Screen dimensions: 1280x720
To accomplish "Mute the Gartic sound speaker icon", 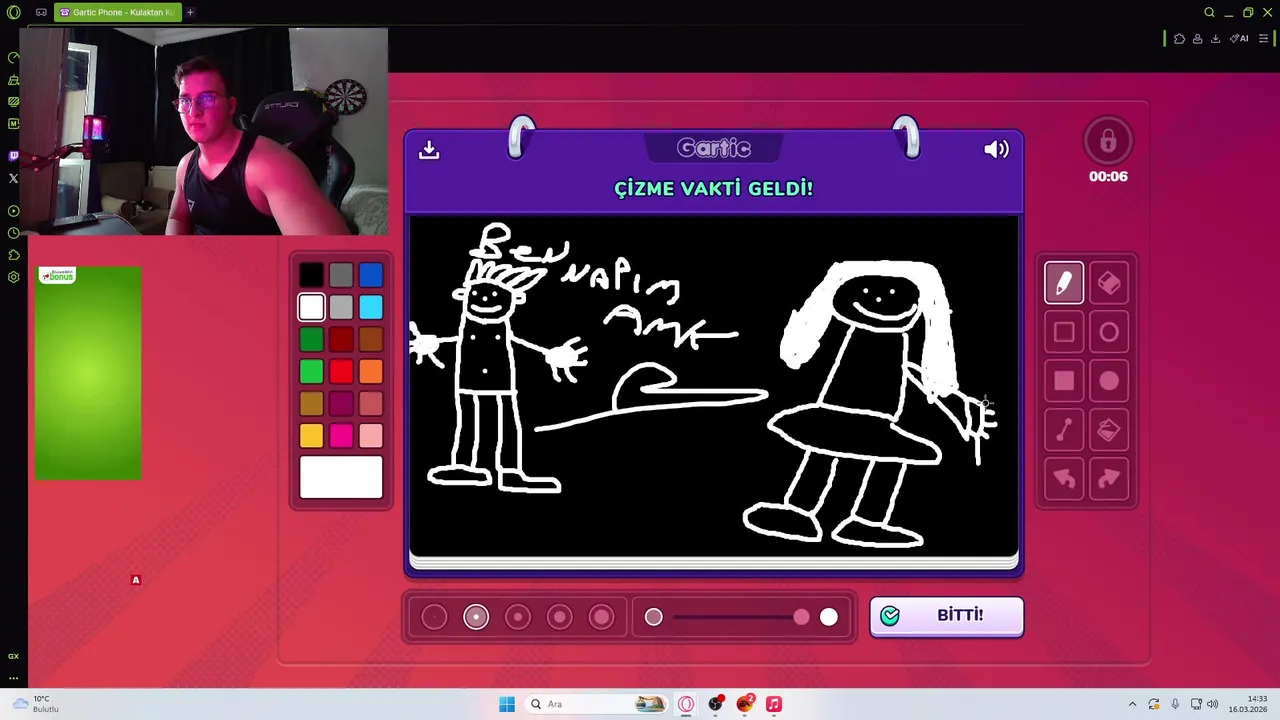I will pyautogui.click(x=996, y=149).
